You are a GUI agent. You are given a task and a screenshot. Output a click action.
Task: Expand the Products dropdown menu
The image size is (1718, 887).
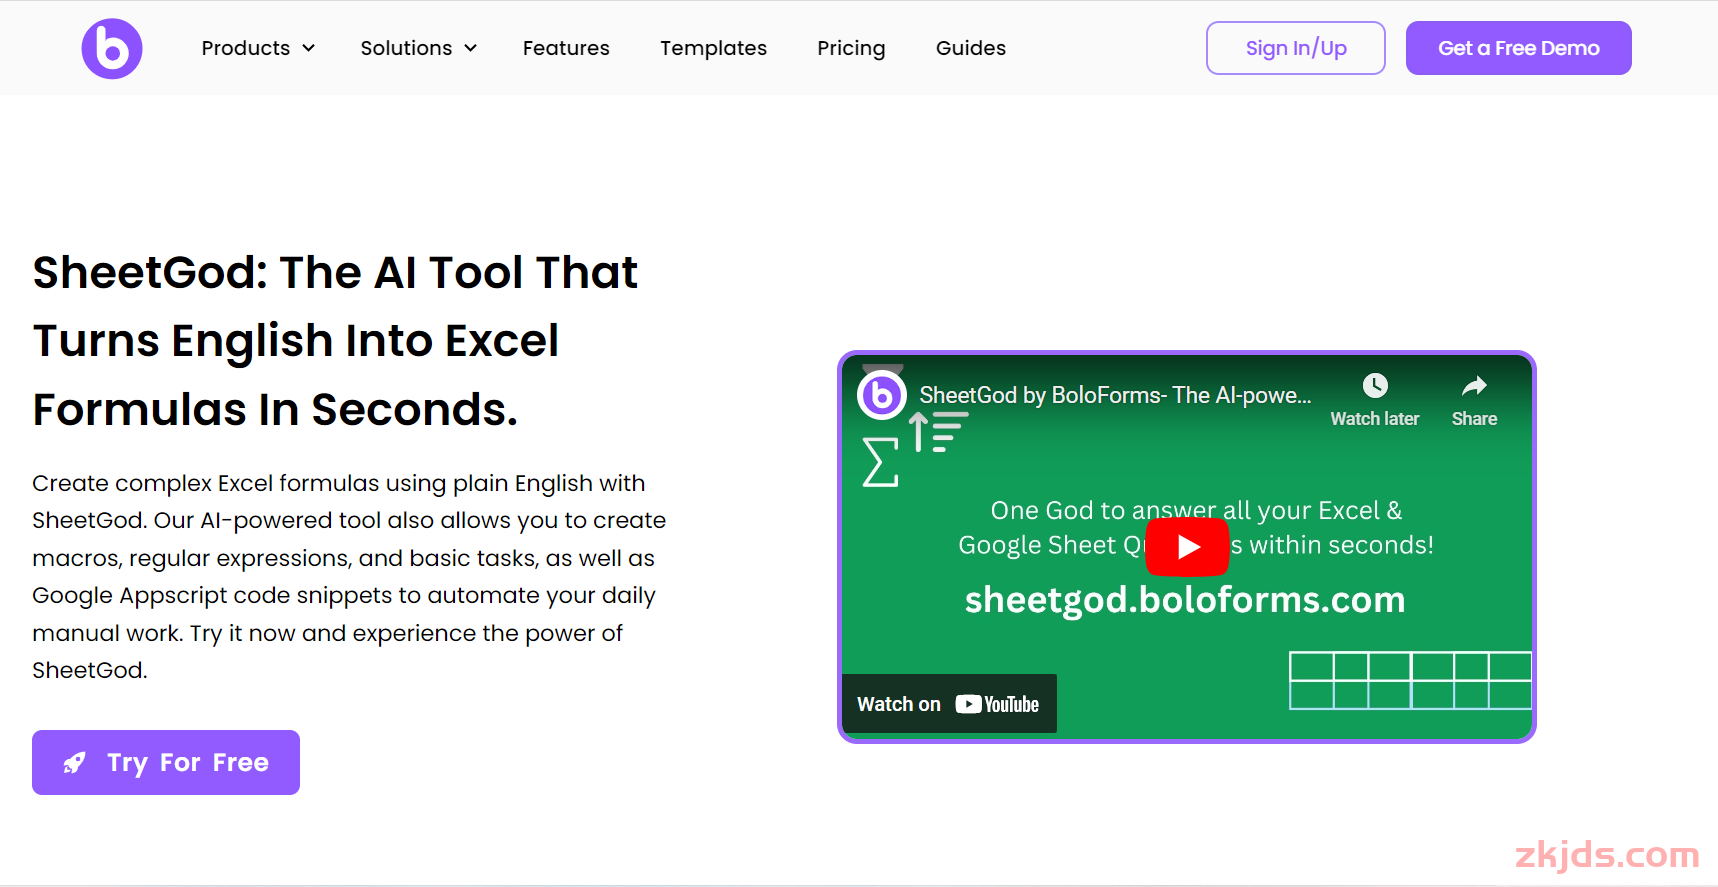tap(258, 48)
